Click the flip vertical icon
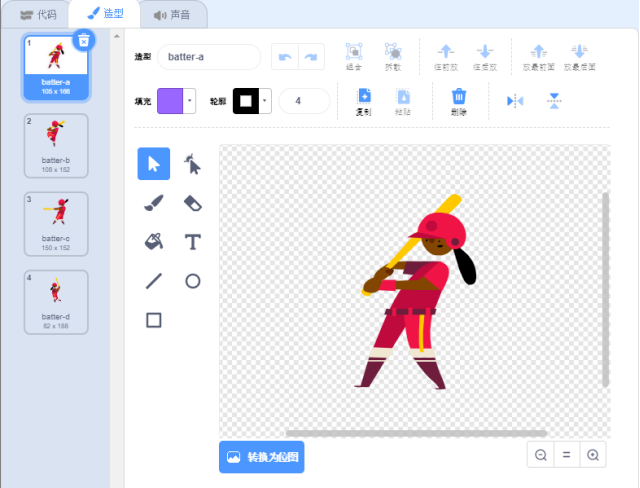Viewport: 640px width, 488px height. [x=554, y=101]
